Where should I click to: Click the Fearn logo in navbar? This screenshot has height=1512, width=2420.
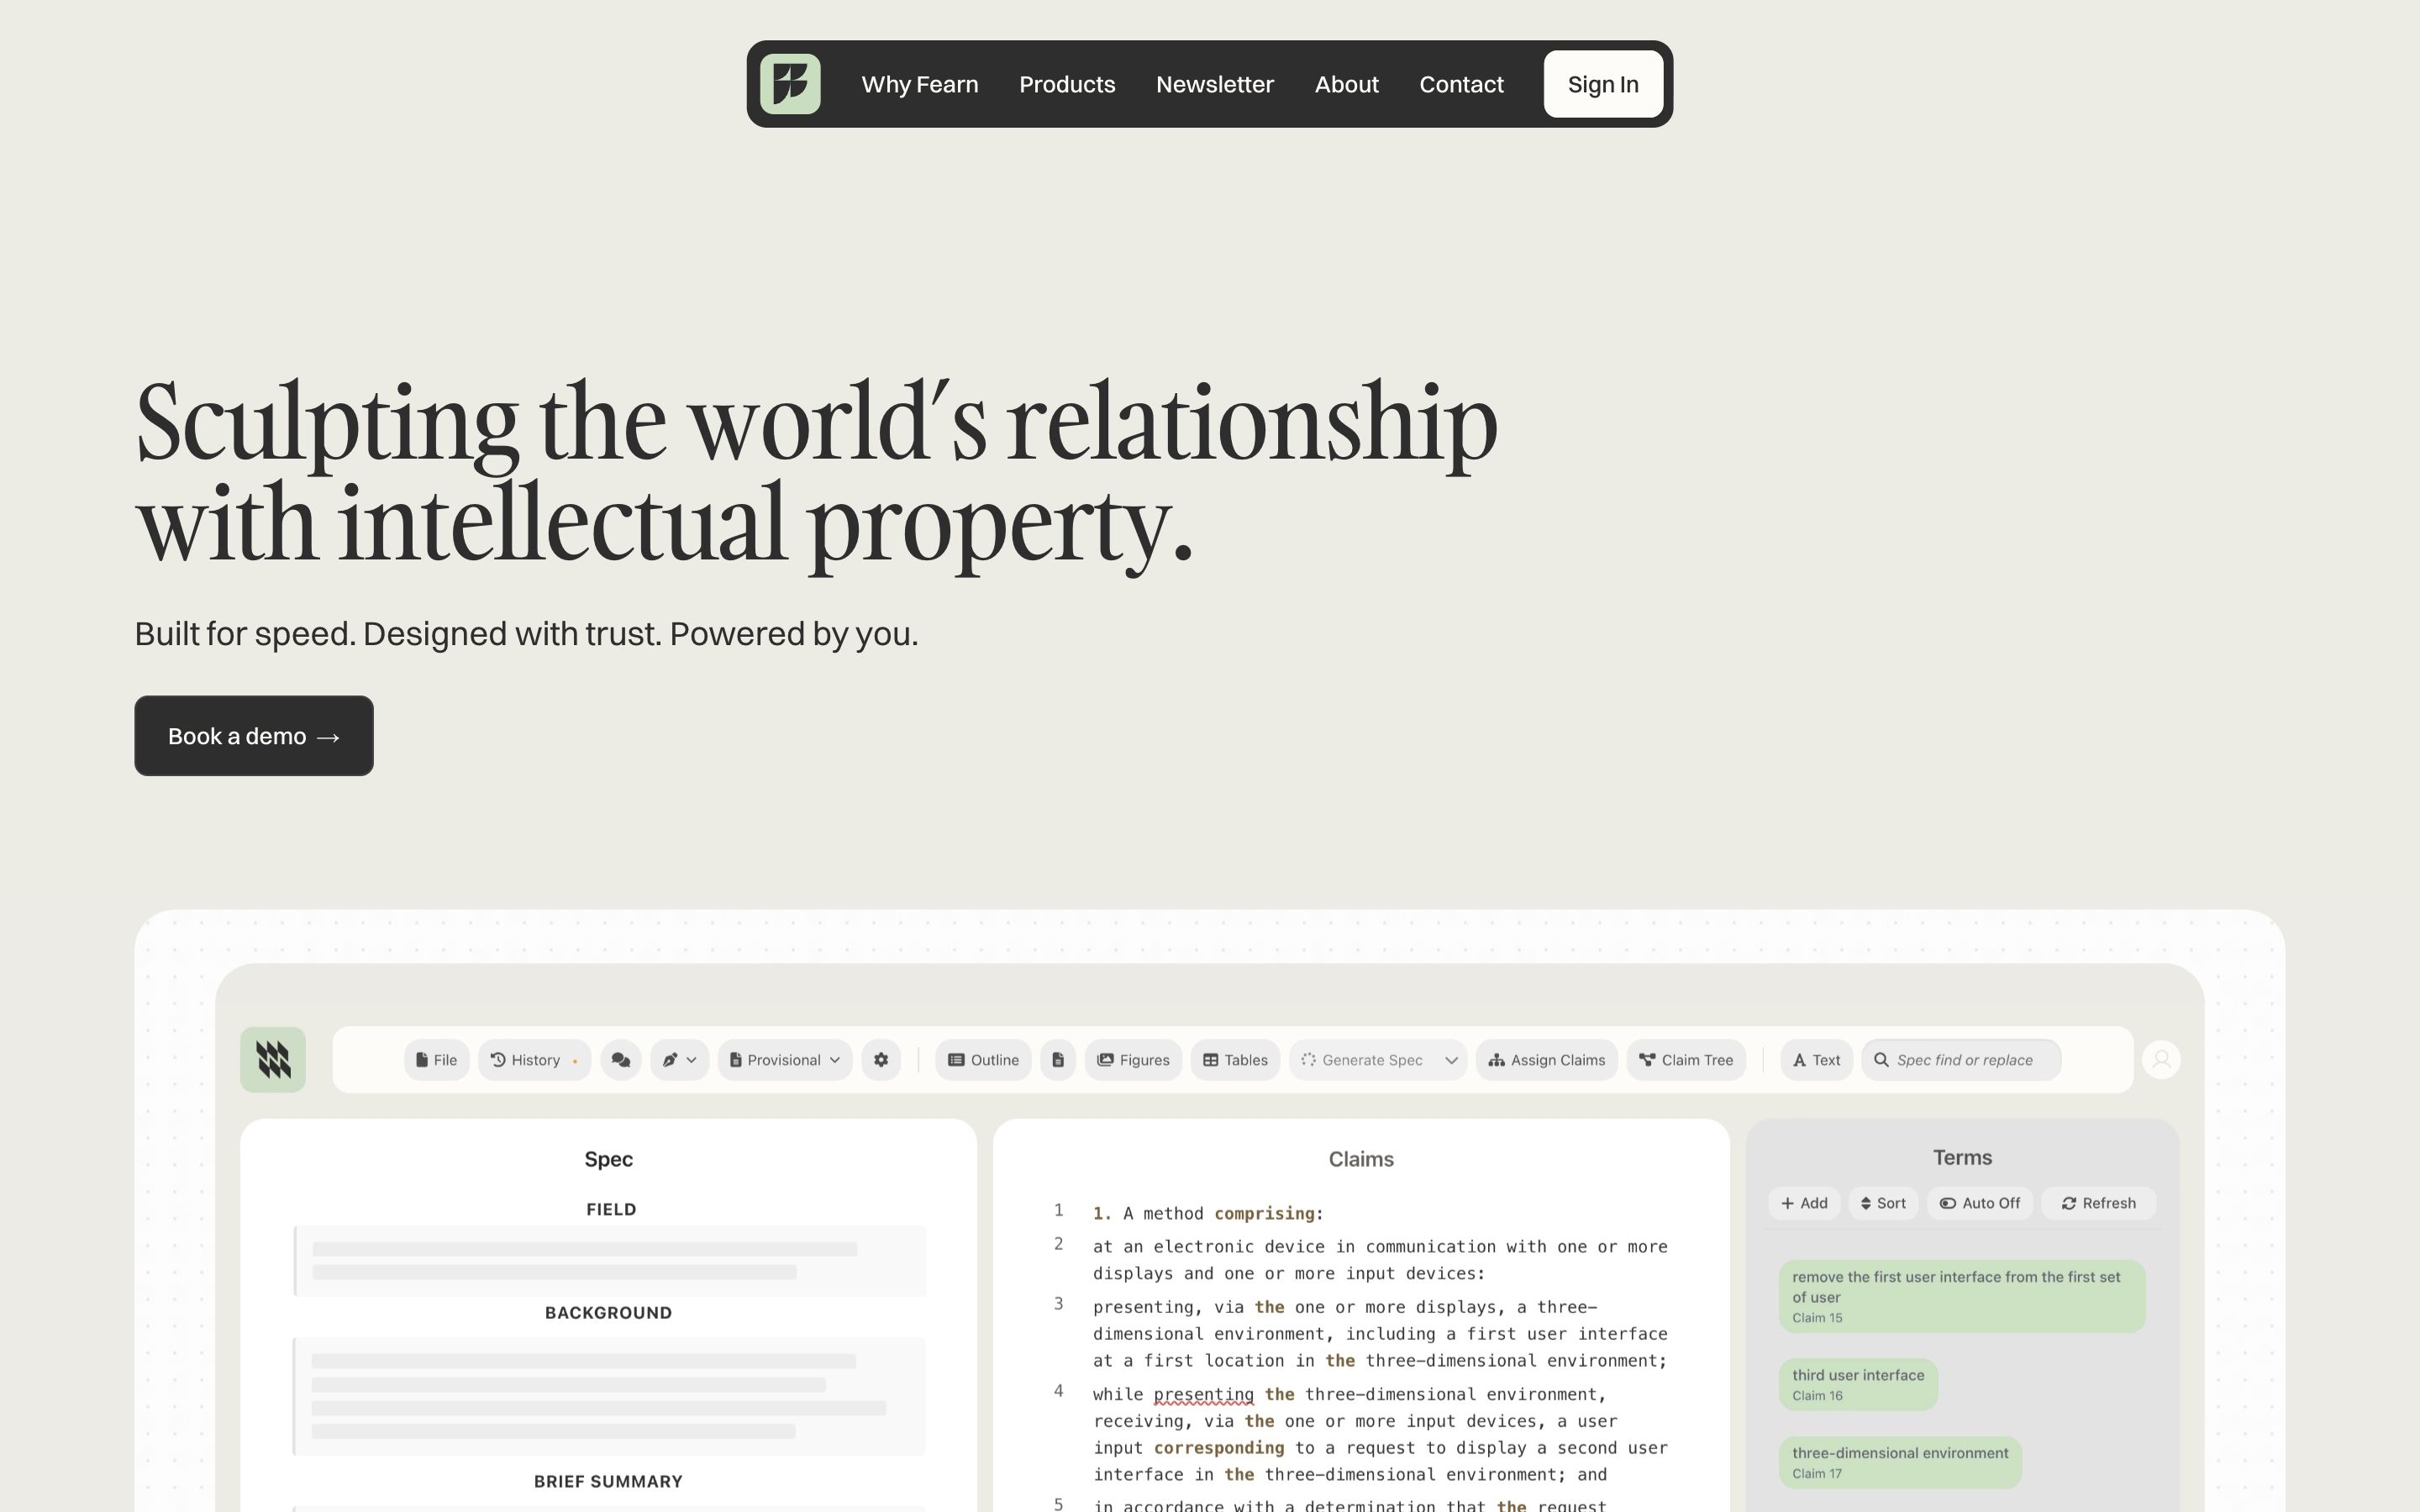point(790,84)
